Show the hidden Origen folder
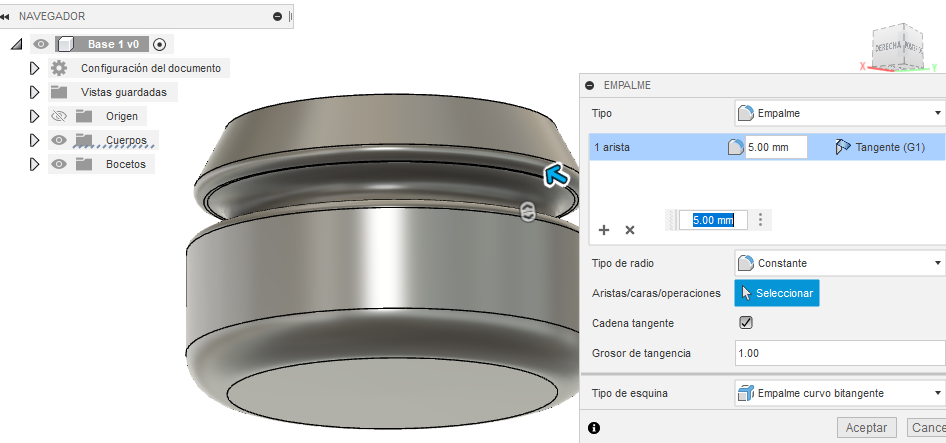Image resolution: width=946 pixels, height=443 pixels. 59,116
